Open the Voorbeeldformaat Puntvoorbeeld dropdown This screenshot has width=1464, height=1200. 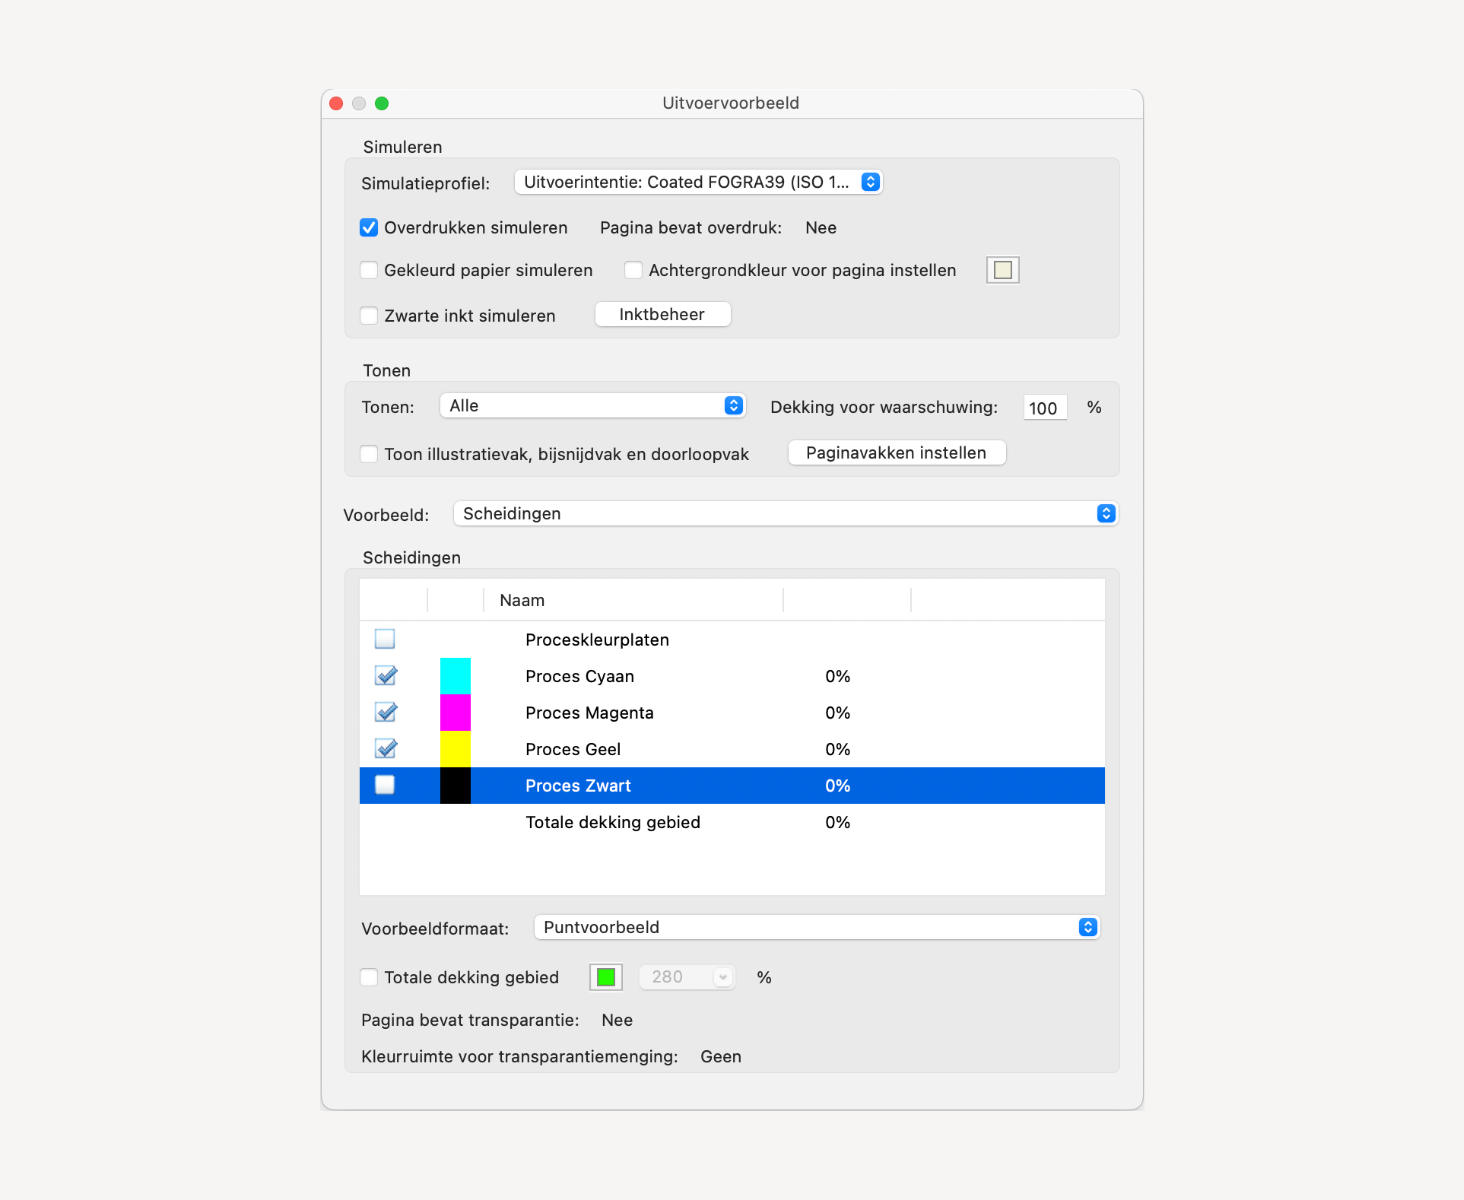(x=816, y=927)
